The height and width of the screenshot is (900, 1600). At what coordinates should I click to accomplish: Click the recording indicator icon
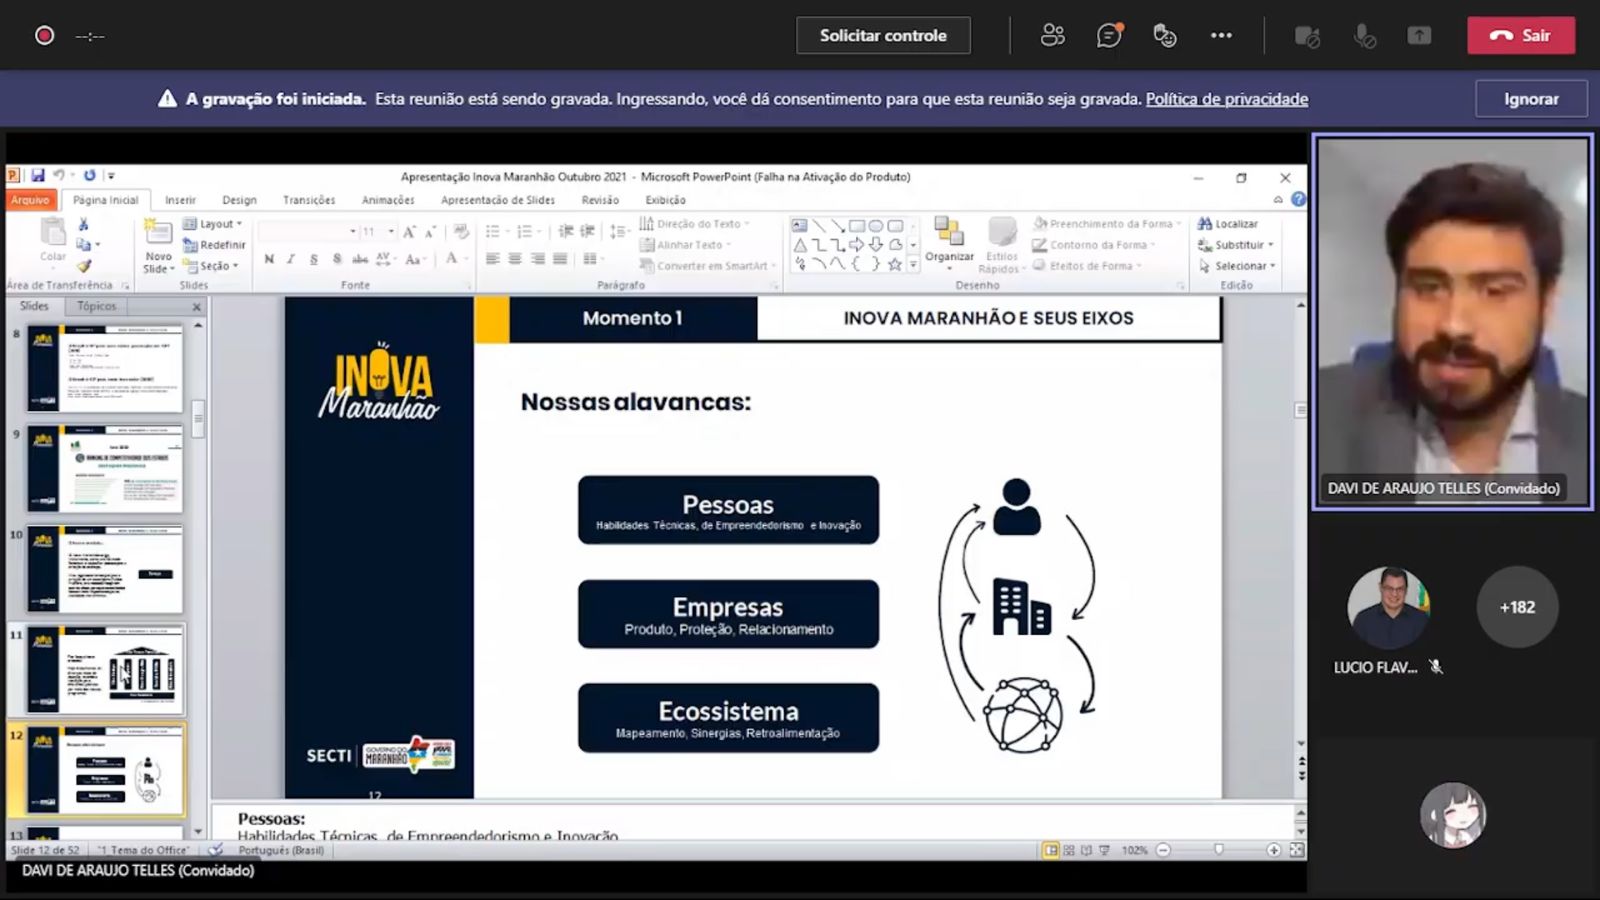pyautogui.click(x=44, y=36)
